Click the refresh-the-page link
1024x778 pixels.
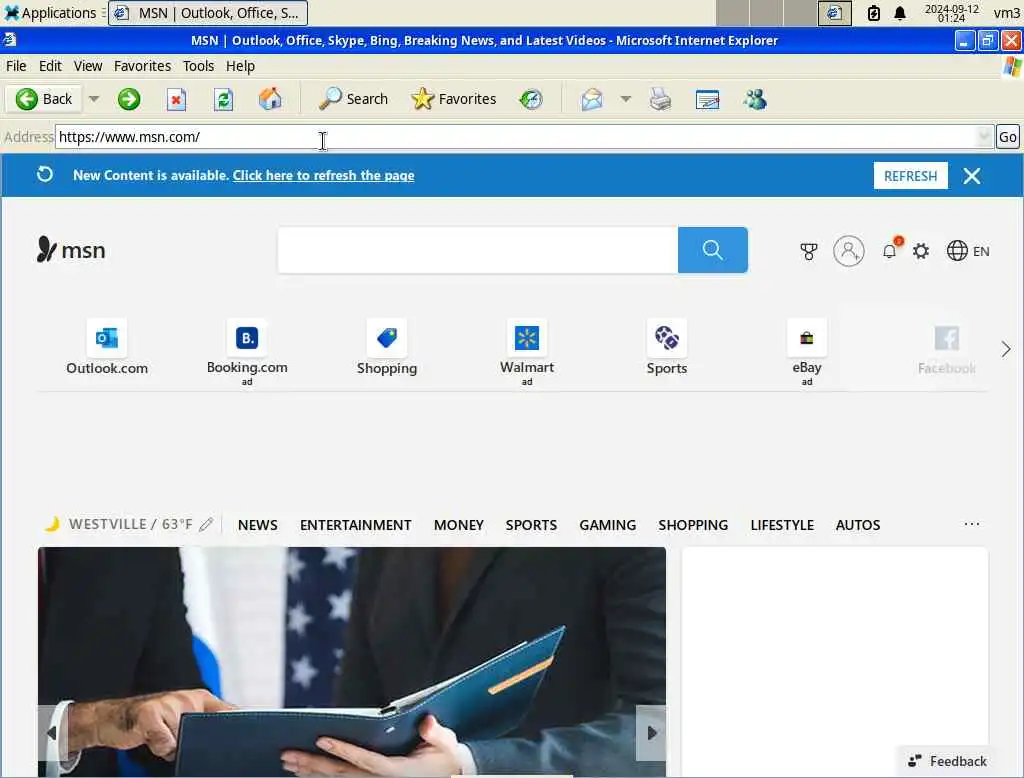point(323,176)
